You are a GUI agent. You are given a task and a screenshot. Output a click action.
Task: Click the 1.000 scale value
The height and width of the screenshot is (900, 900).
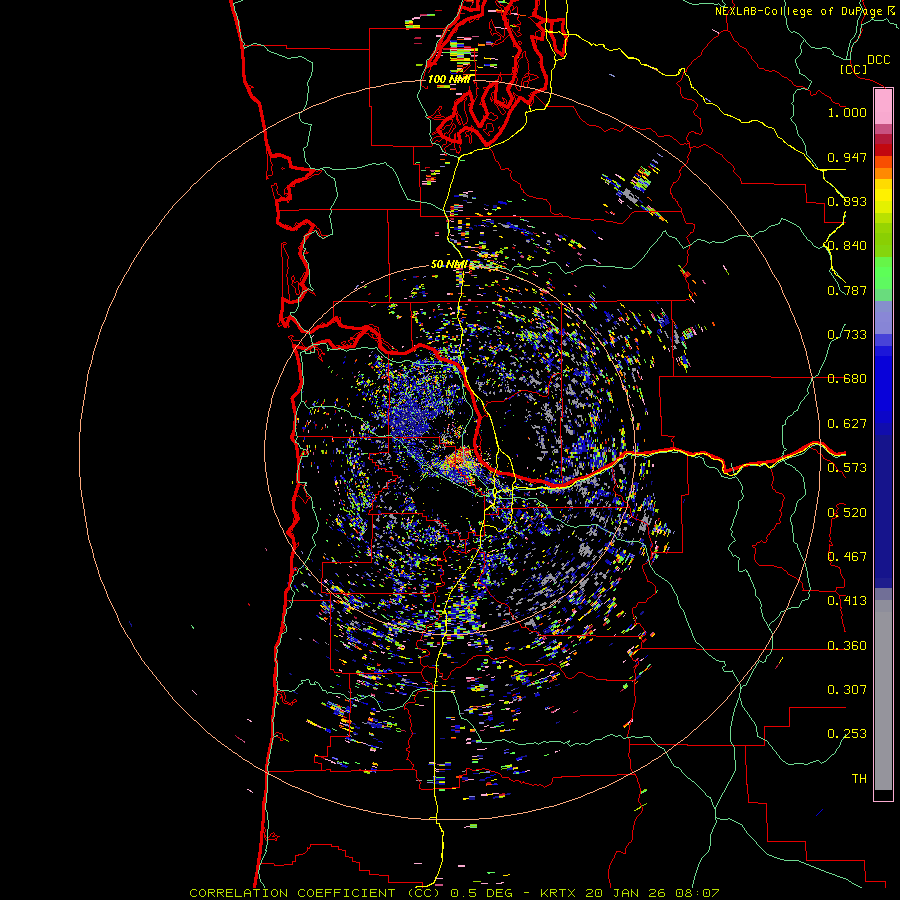[x=847, y=112]
